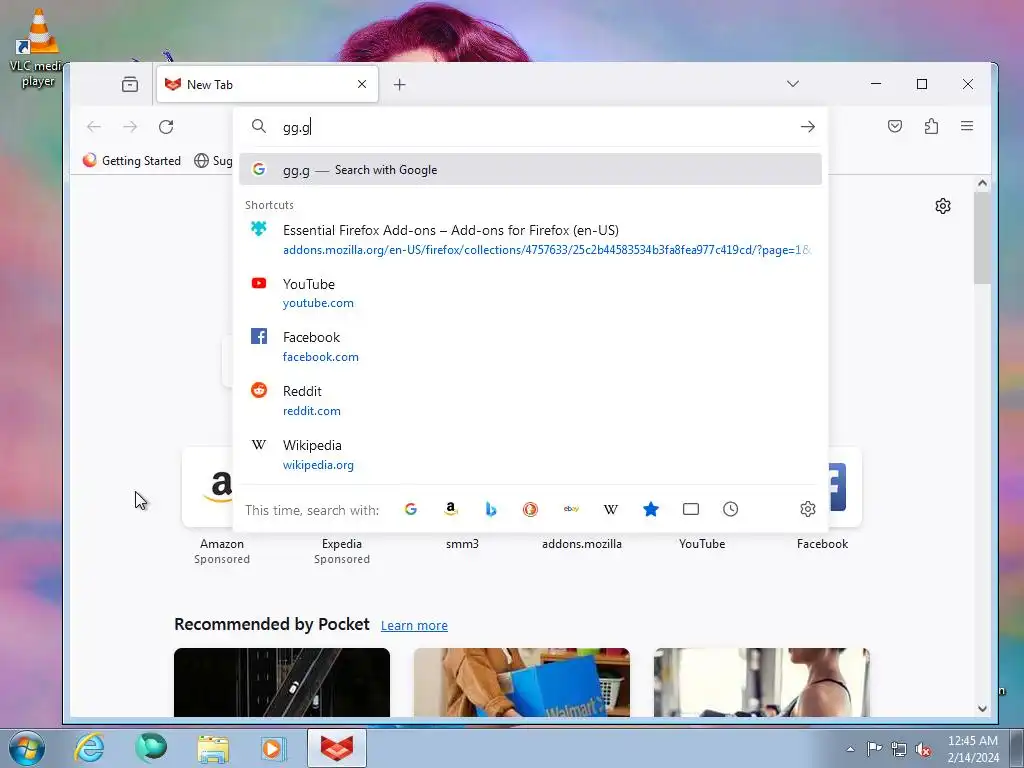Open Windows Start menu
This screenshot has height=768, width=1024.
click(26, 748)
